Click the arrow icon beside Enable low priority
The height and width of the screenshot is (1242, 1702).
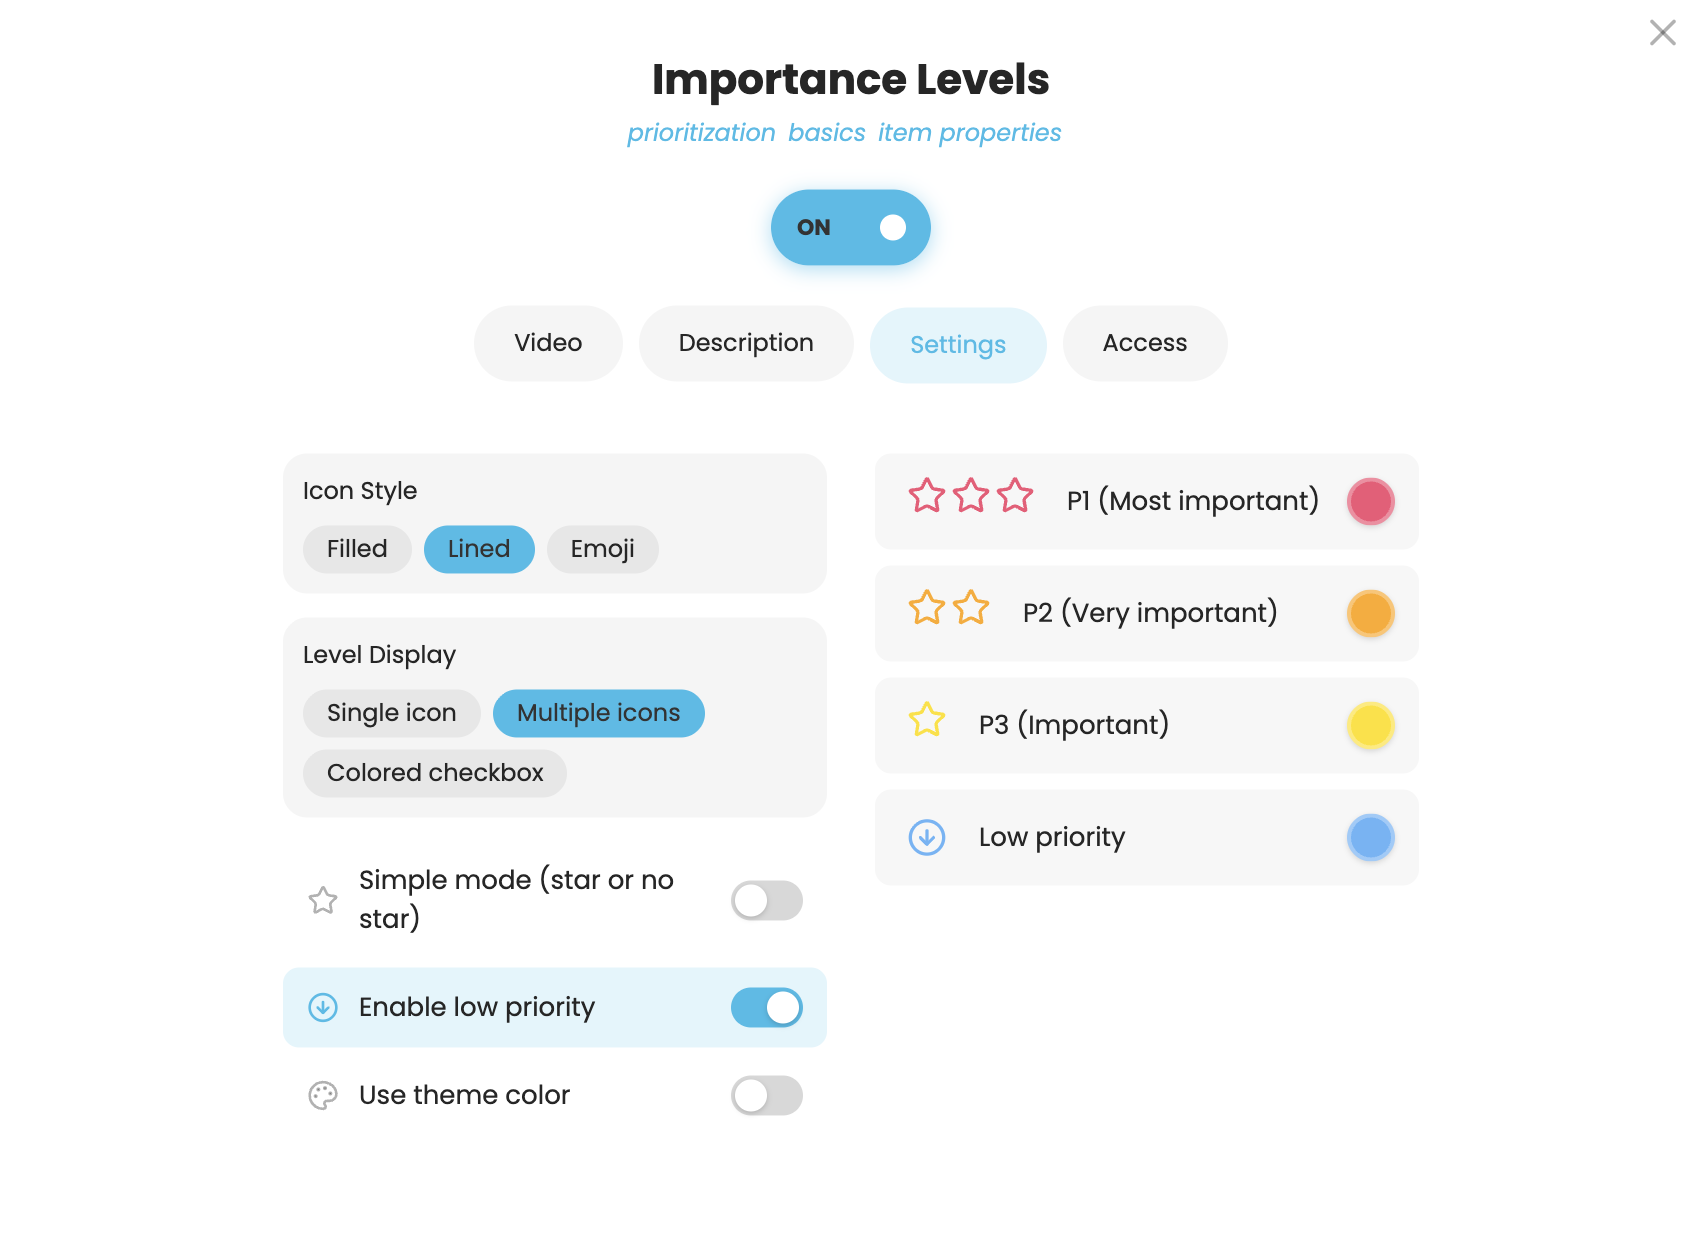point(322,1007)
